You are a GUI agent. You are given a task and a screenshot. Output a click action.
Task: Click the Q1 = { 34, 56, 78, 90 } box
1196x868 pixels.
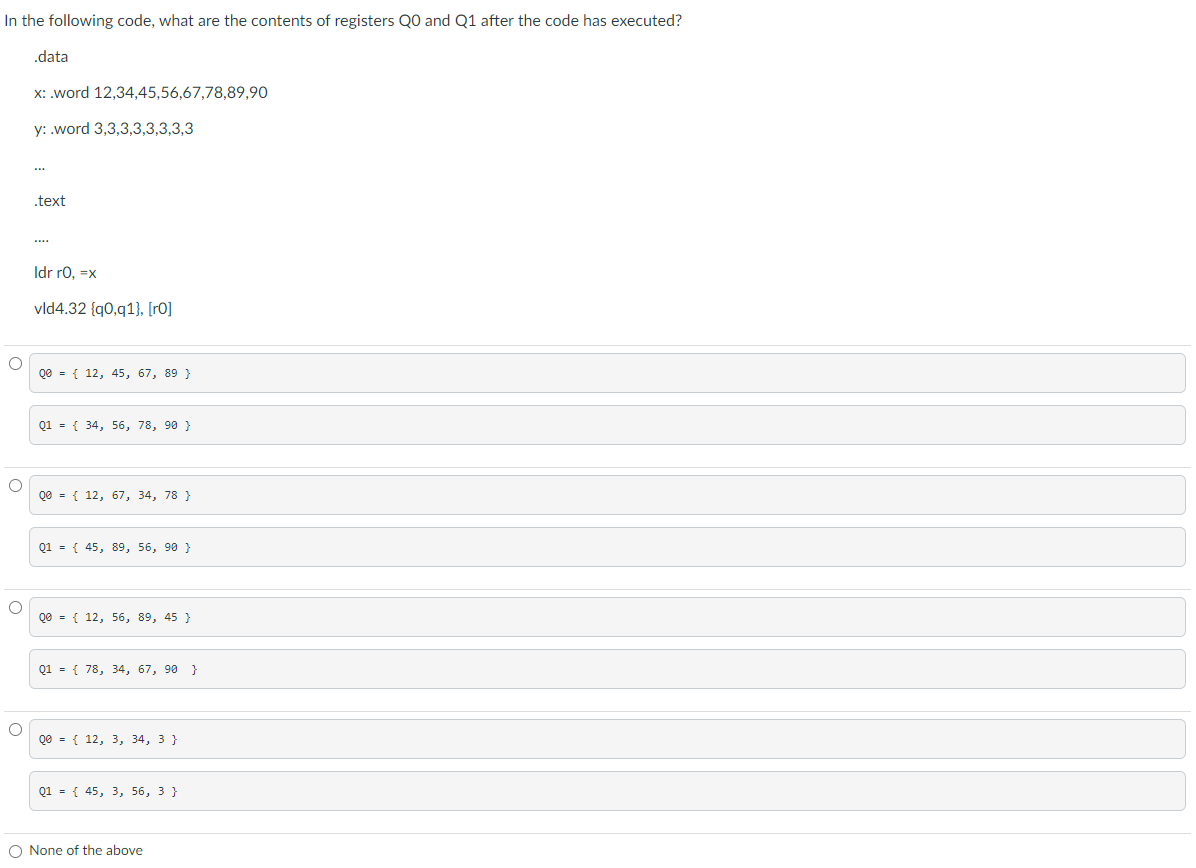pos(606,424)
